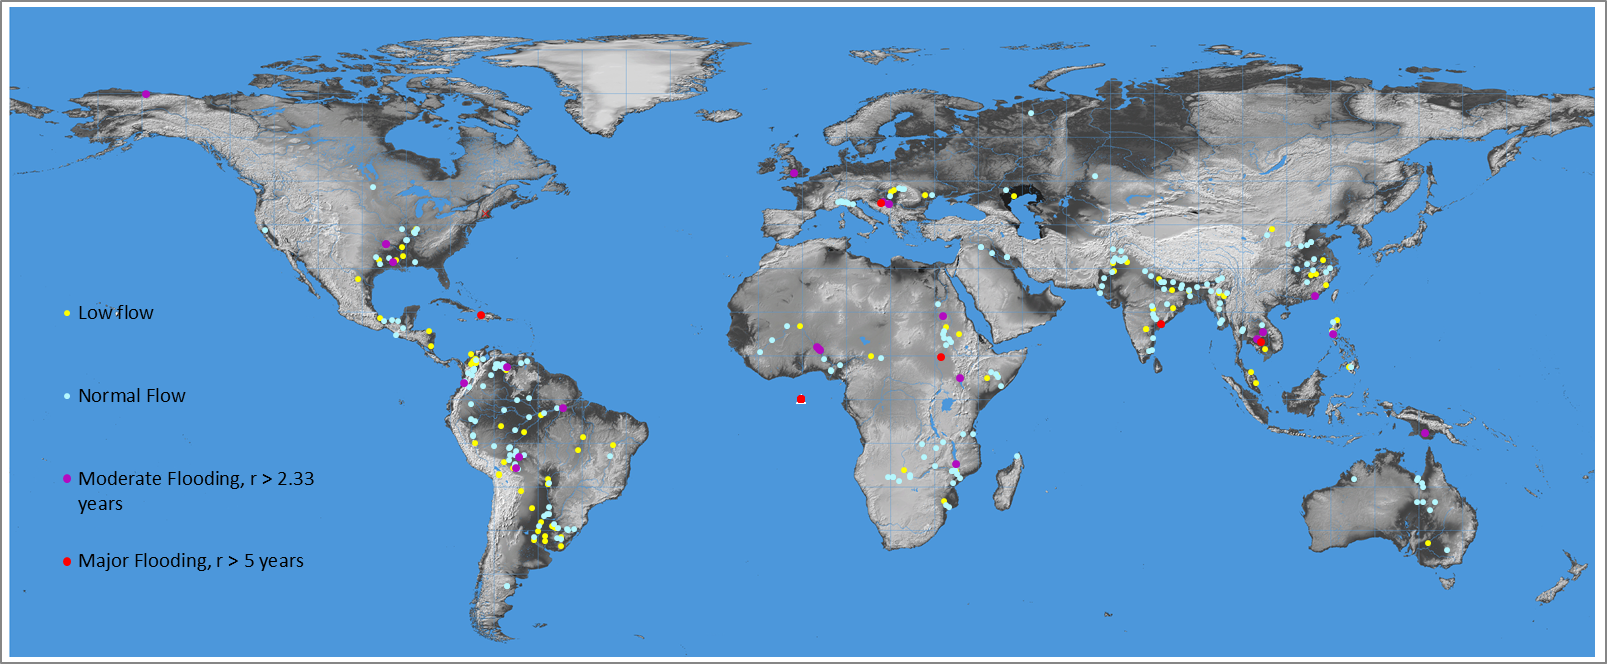This screenshot has width=1607, height=664.
Task: Click the cyan marker in northern Russia
Action: 1030,113
